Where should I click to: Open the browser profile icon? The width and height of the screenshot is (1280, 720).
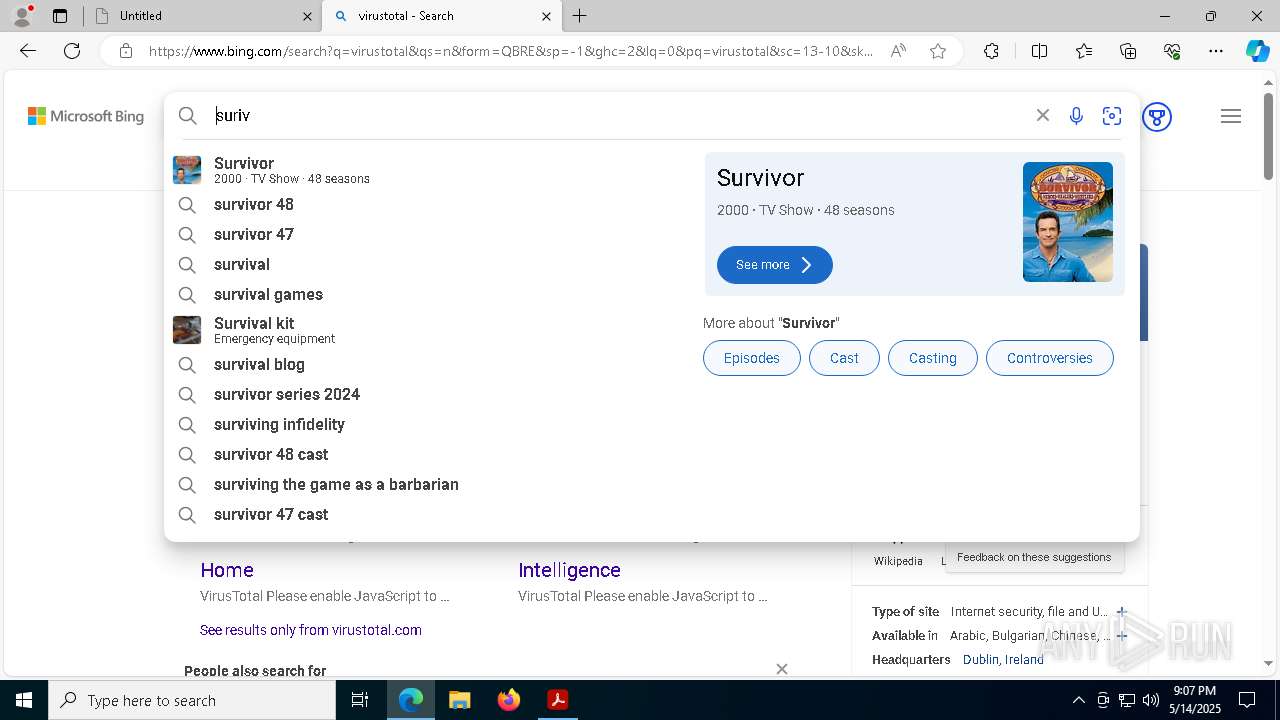(22, 16)
